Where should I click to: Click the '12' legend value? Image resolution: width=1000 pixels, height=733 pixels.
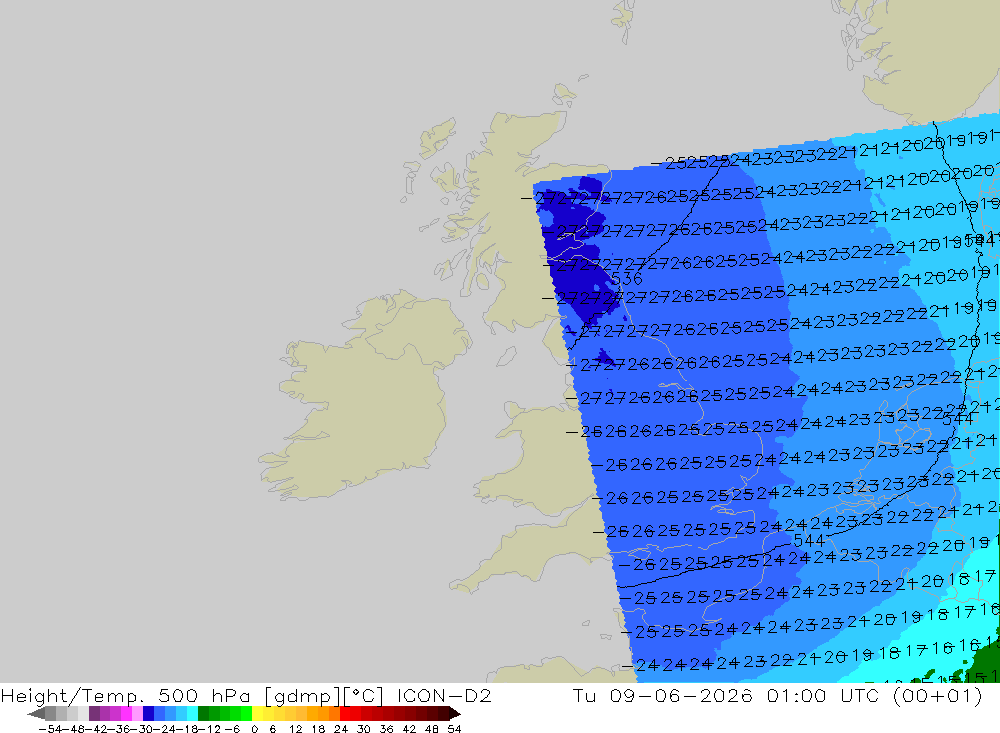[x=295, y=729]
